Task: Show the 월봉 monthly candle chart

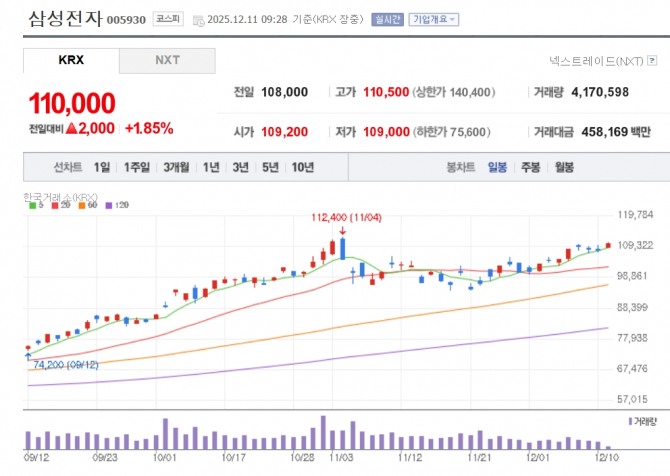Action: pos(564,167)
